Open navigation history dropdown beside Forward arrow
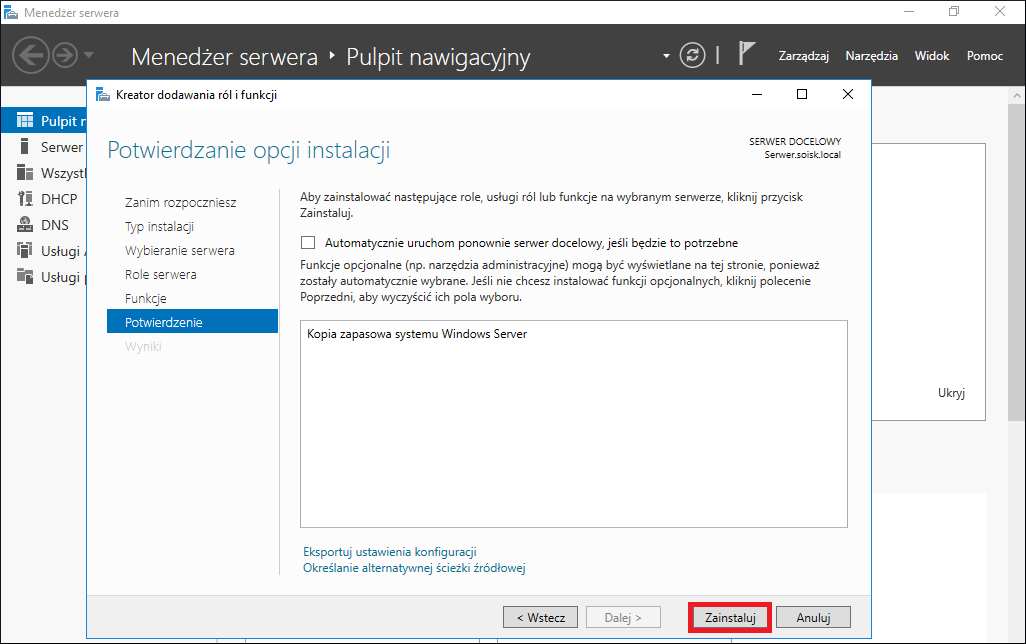Viewport: 1026px width, 644px height. (89, 55)
